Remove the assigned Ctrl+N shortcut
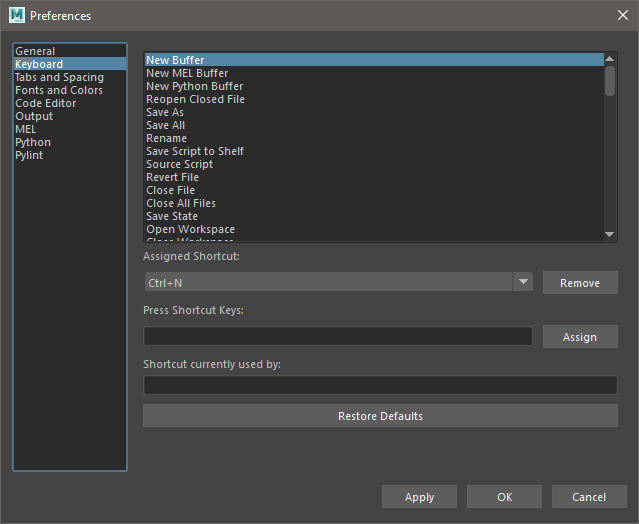Screen dimensions: 639x524 point(580,283)
